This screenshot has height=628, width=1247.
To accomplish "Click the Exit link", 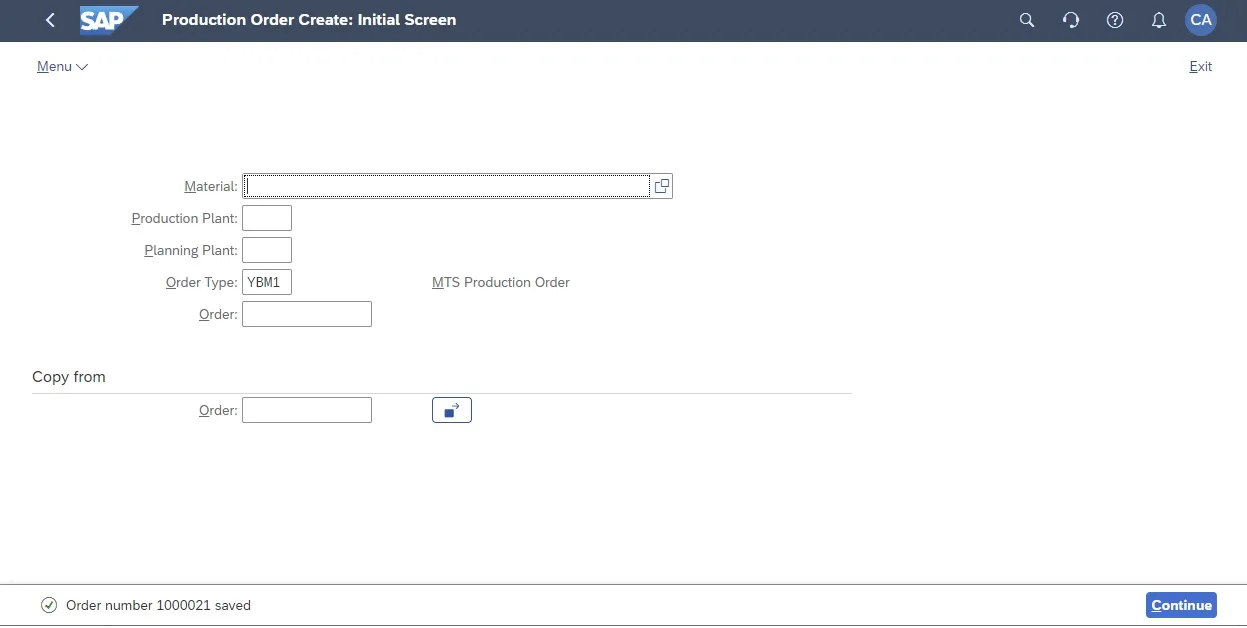I will (1200, 67).
